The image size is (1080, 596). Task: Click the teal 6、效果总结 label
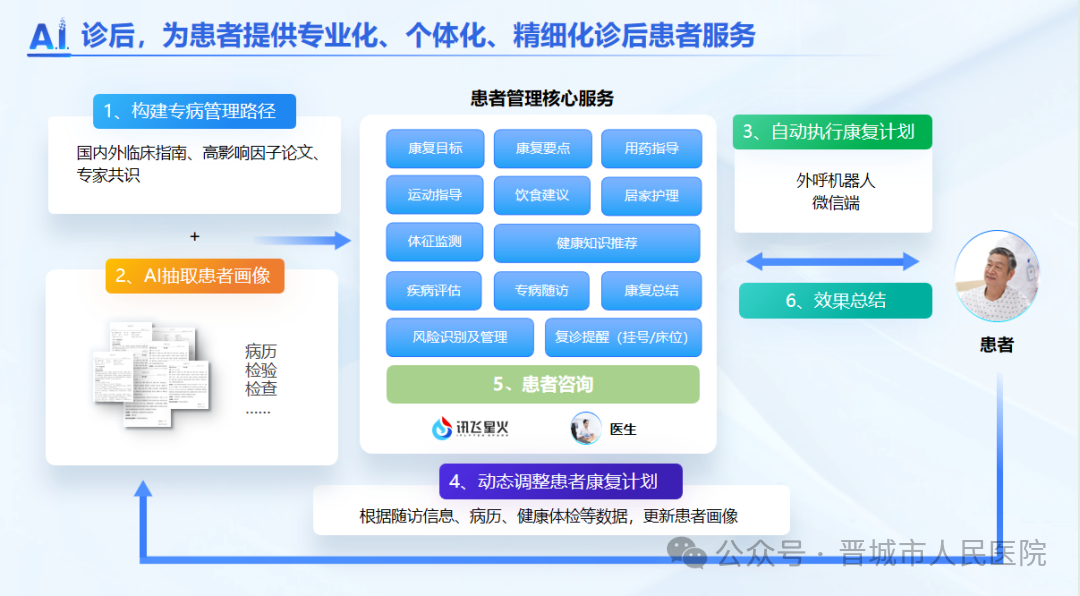[x=835, y=300]
